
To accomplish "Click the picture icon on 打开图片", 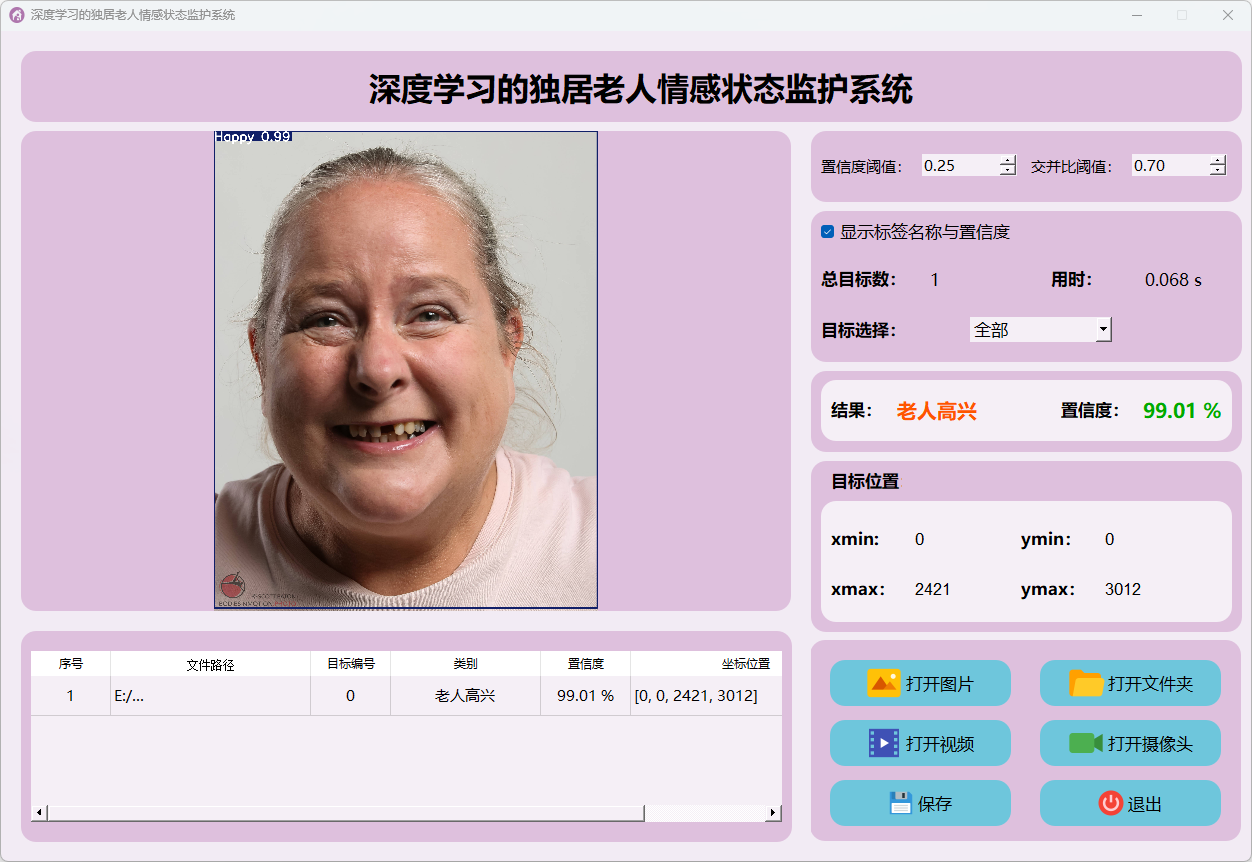I will 884,684.
